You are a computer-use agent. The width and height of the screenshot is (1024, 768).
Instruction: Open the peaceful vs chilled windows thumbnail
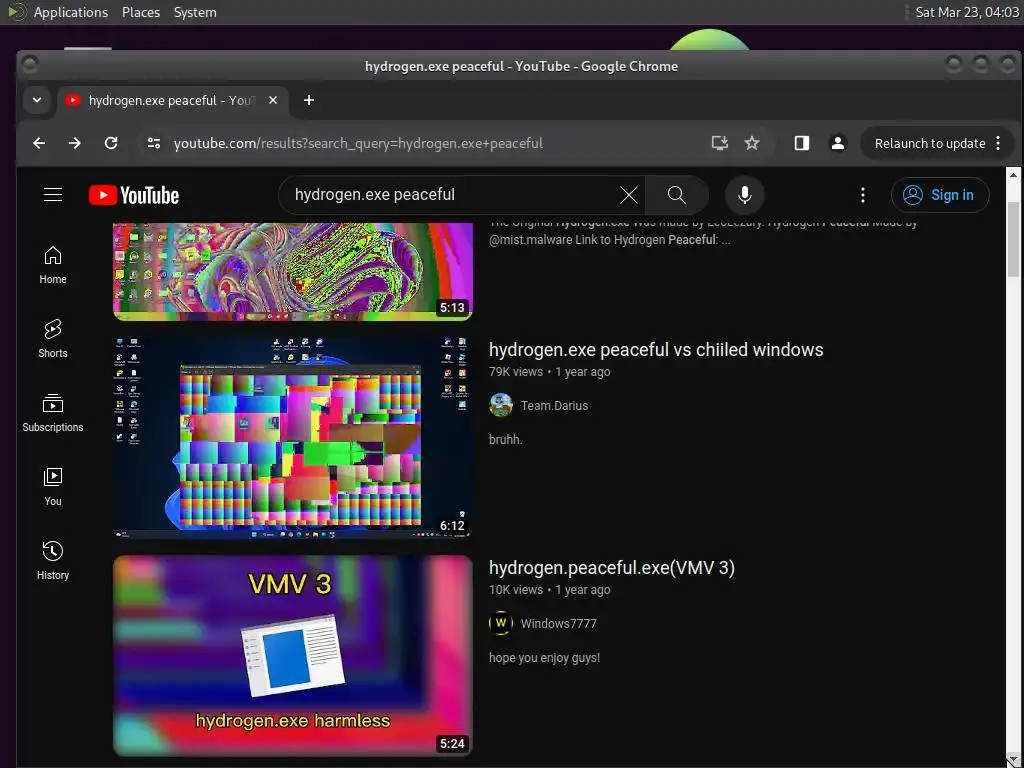(293, 437)
